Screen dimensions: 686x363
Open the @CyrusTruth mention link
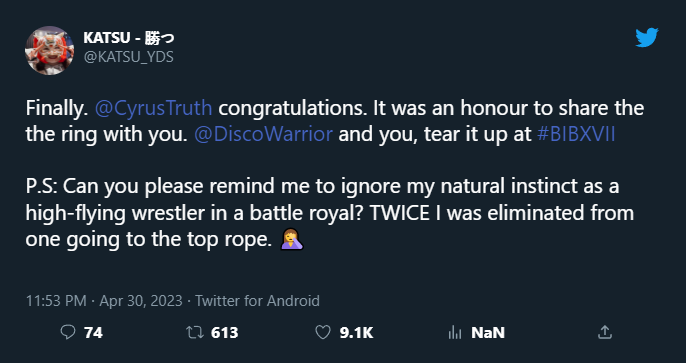(x=154, y=108)
